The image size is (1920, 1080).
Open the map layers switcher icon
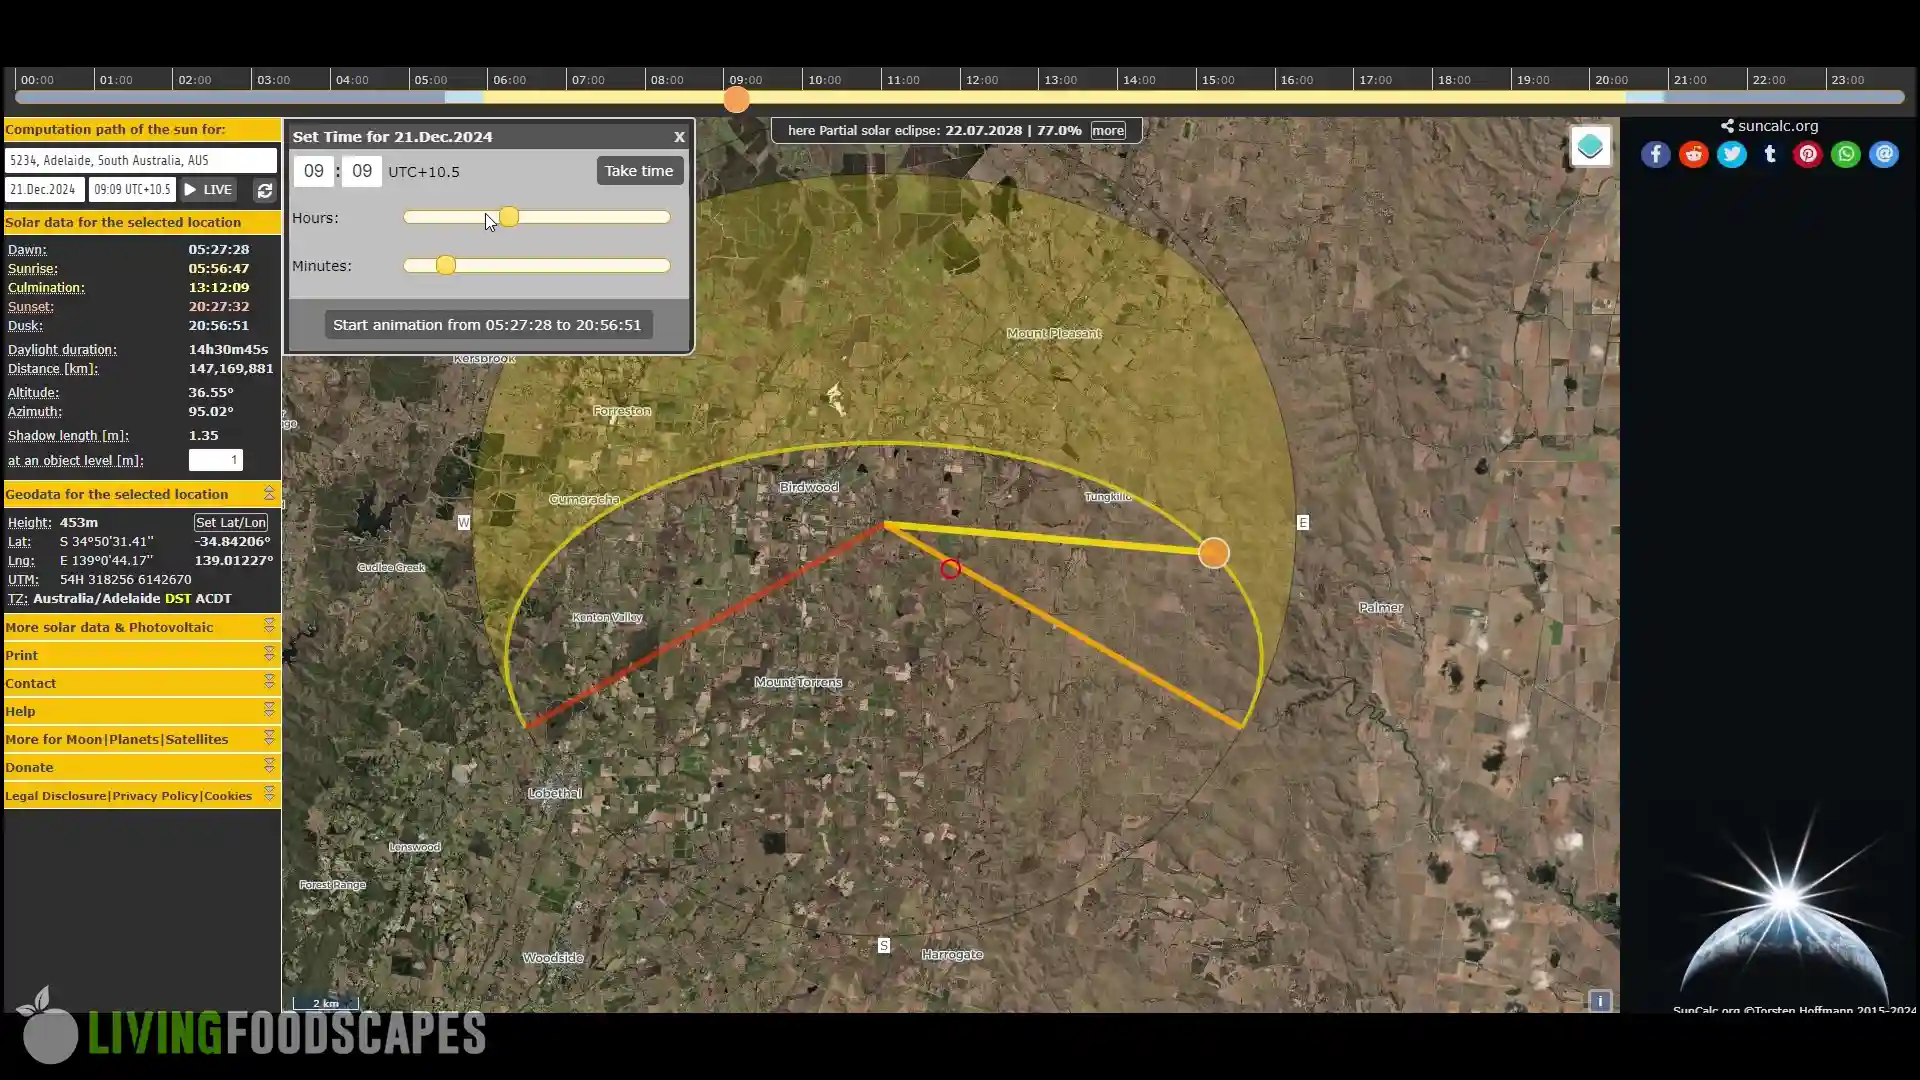coord(1590,147)
